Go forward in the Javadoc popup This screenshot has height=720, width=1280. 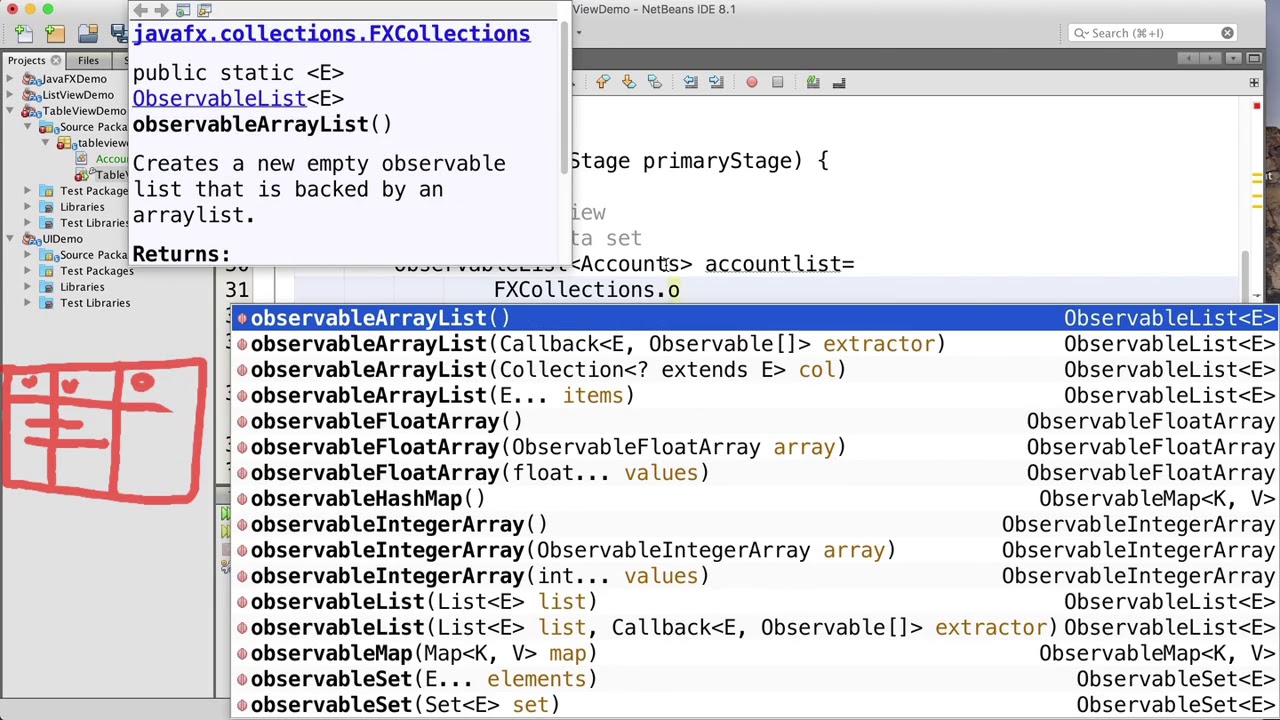click(161, 10)
